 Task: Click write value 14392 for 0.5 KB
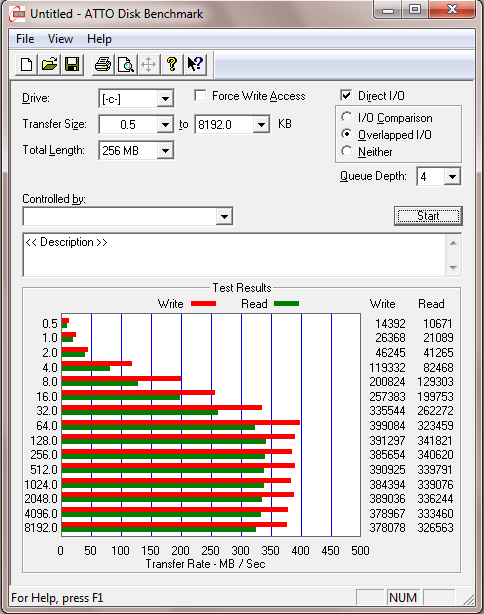390,324
